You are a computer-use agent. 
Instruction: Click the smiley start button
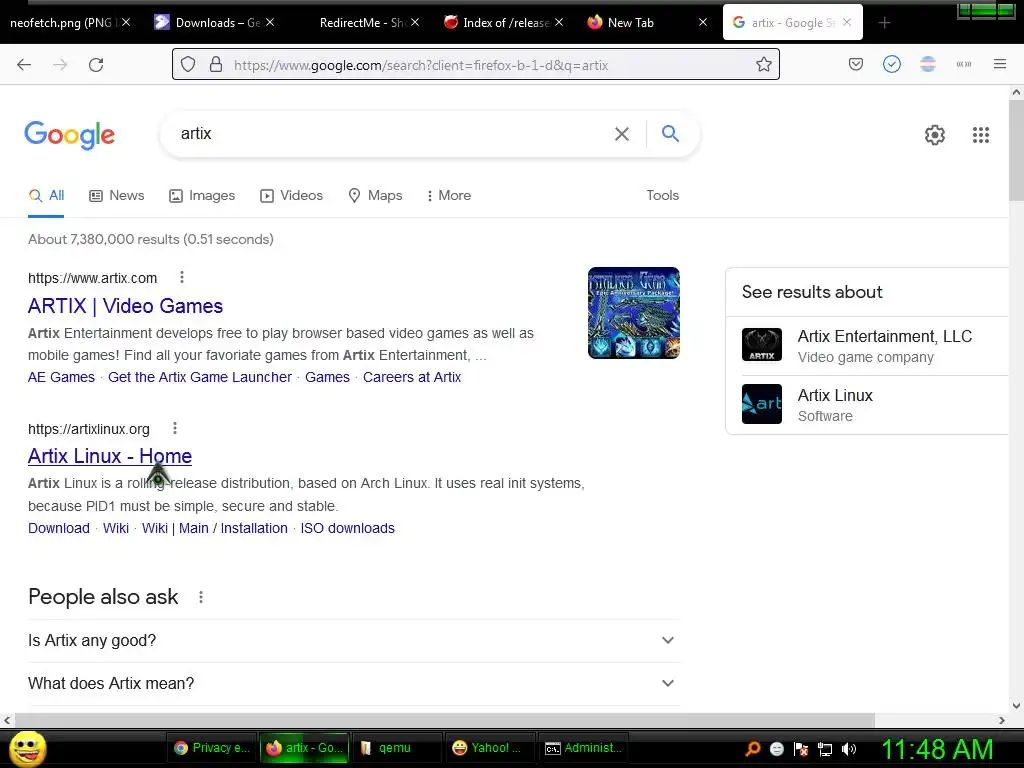pyautogui.click(x=28, y=748)
